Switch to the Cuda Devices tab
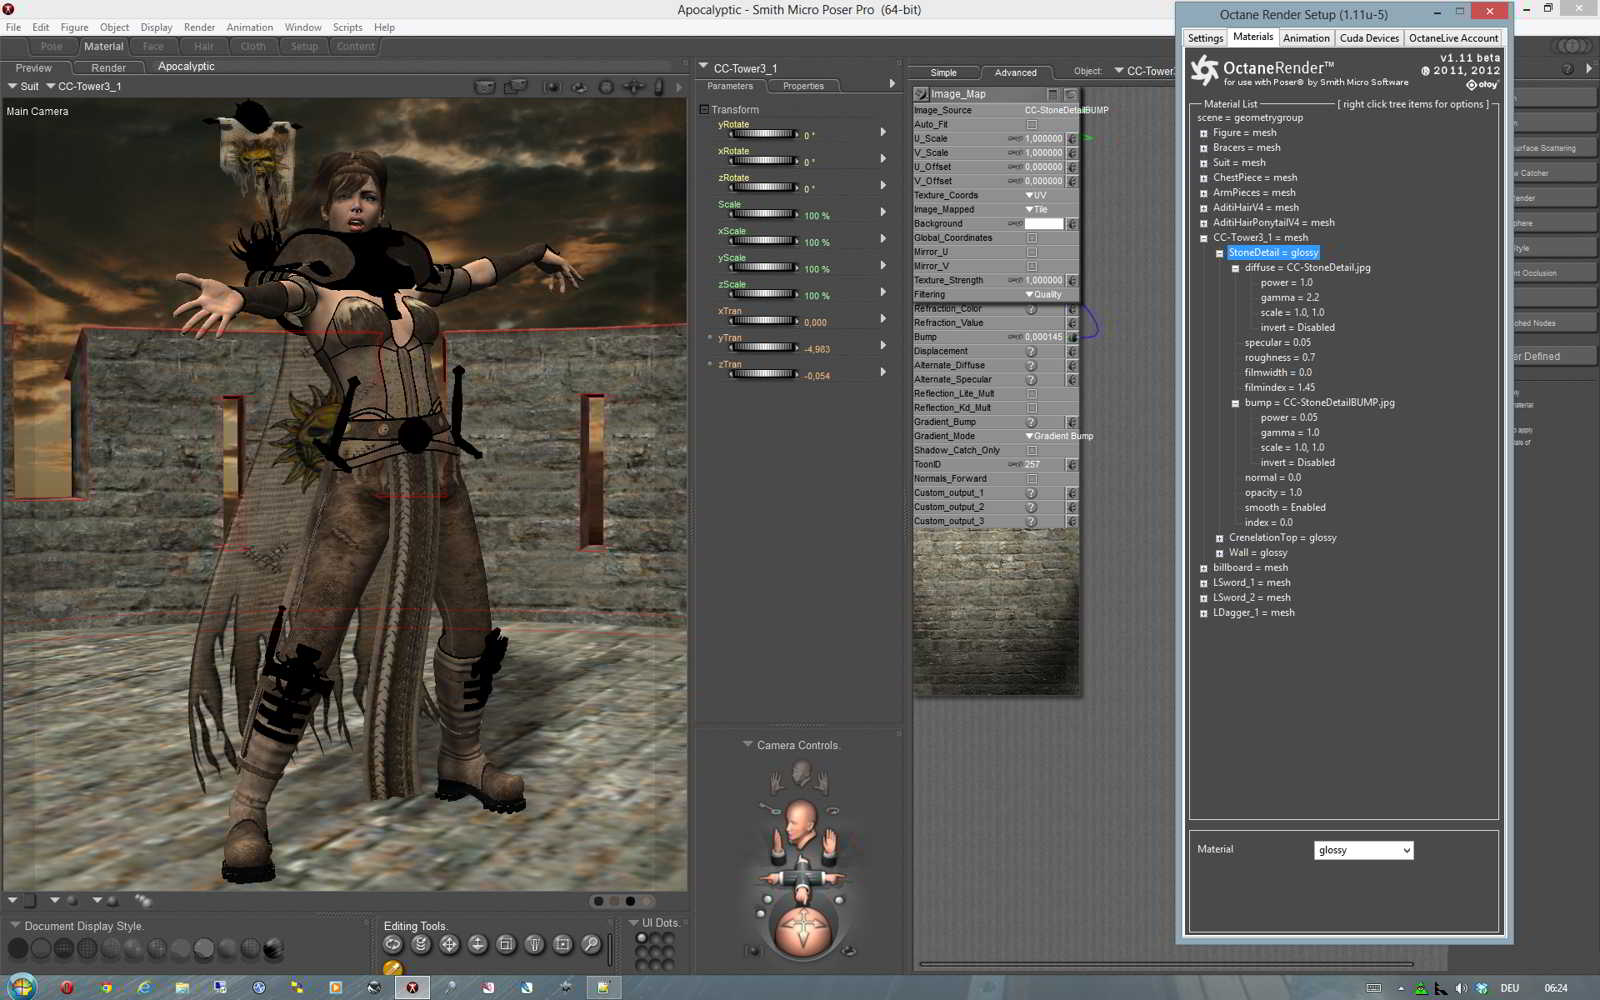 [1369, 38]
